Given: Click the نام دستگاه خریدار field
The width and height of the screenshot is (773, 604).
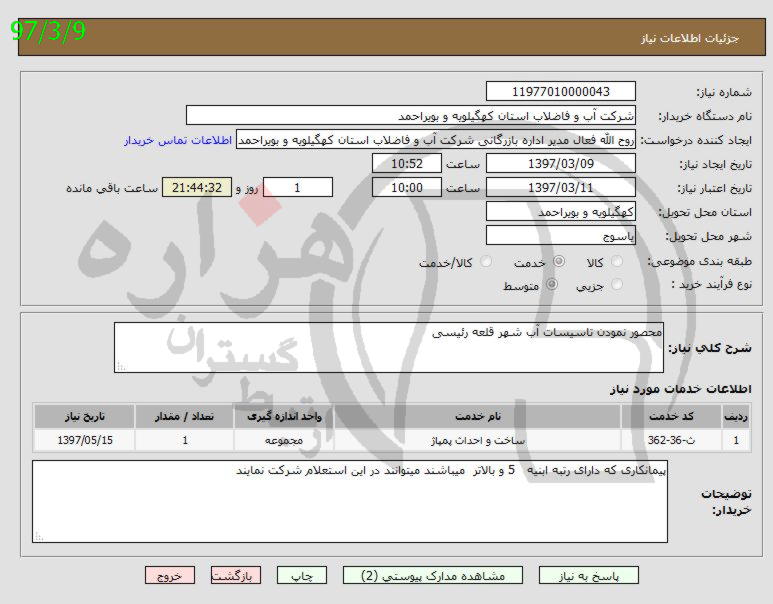Looking at the screenshot, I should (x=411, y=115).
